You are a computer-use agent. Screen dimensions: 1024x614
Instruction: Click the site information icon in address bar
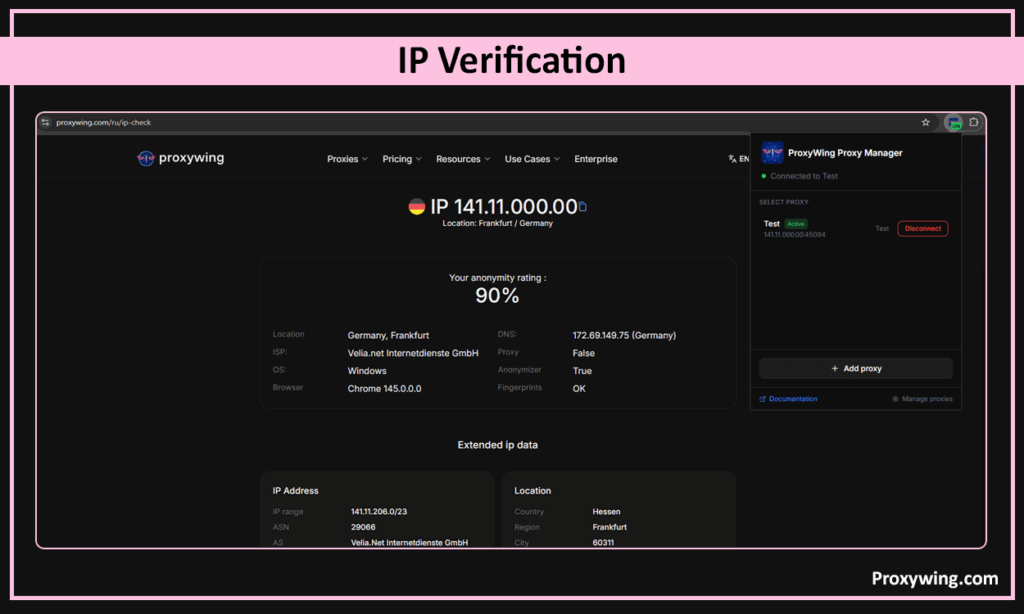click(45, 122)
